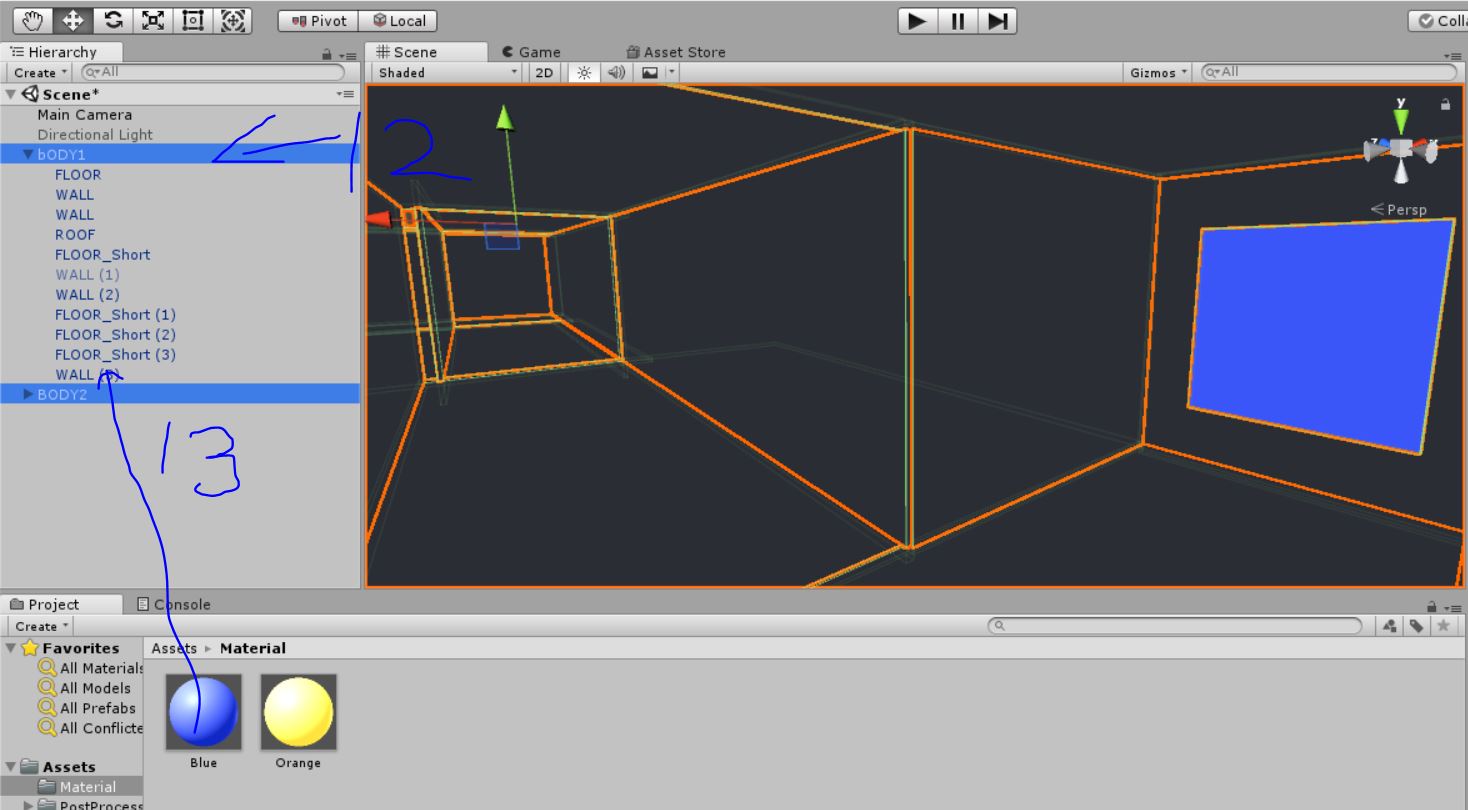1468x810 pixels.
Task: Select the FLOOR object
Action: coord(78,174)
